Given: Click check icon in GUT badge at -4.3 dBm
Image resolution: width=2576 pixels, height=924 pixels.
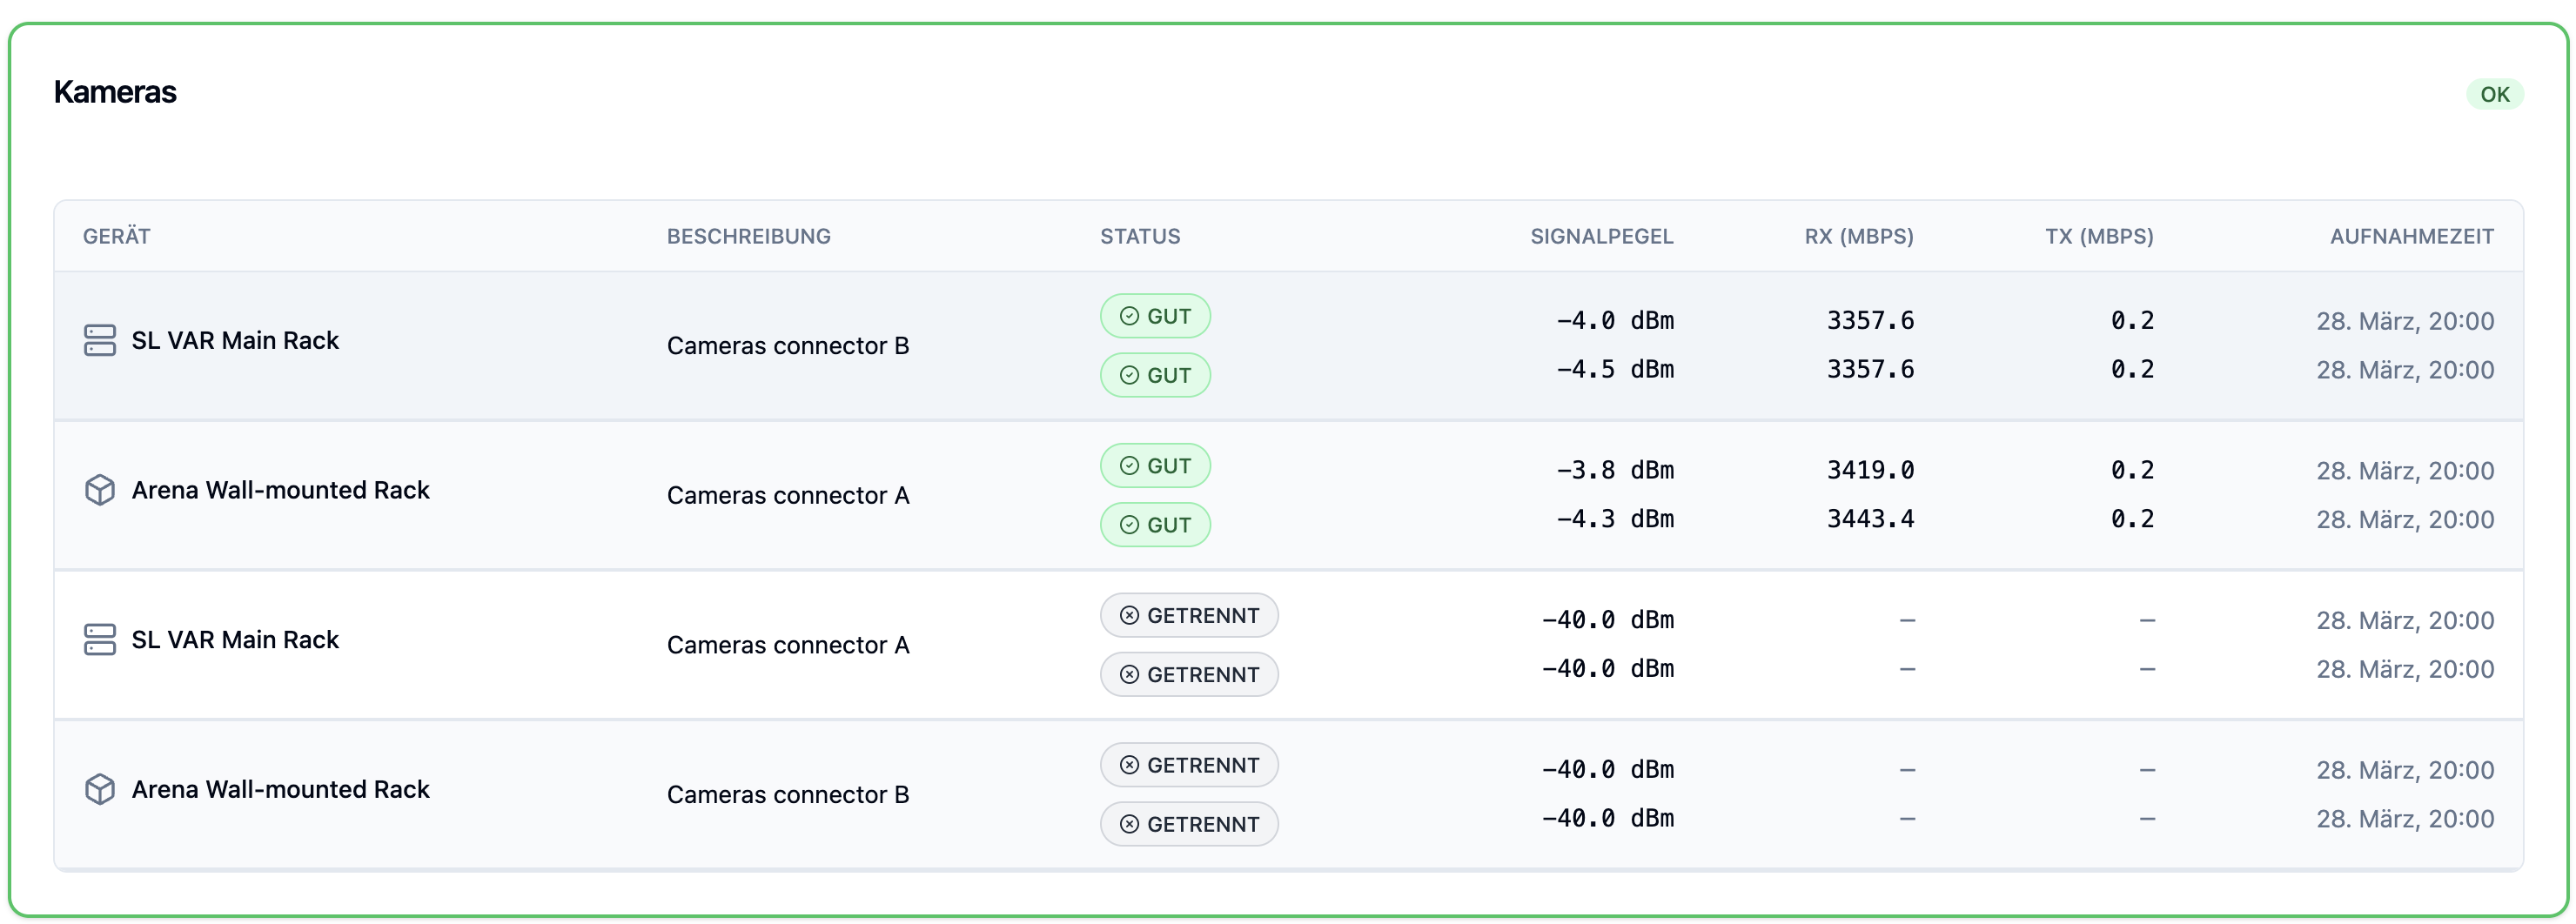Looking at the screenshot, I should pyautogui.click(x=1129, y=525).
